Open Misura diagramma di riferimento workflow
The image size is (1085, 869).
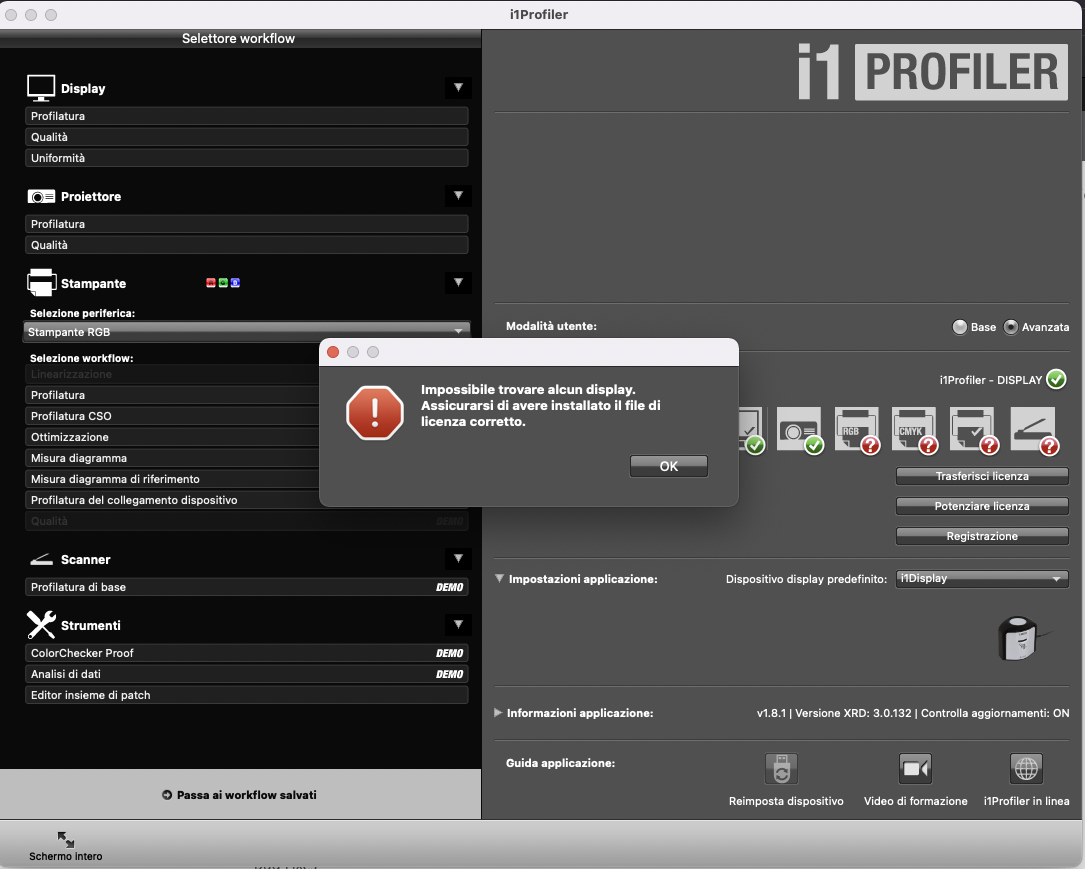172,479
